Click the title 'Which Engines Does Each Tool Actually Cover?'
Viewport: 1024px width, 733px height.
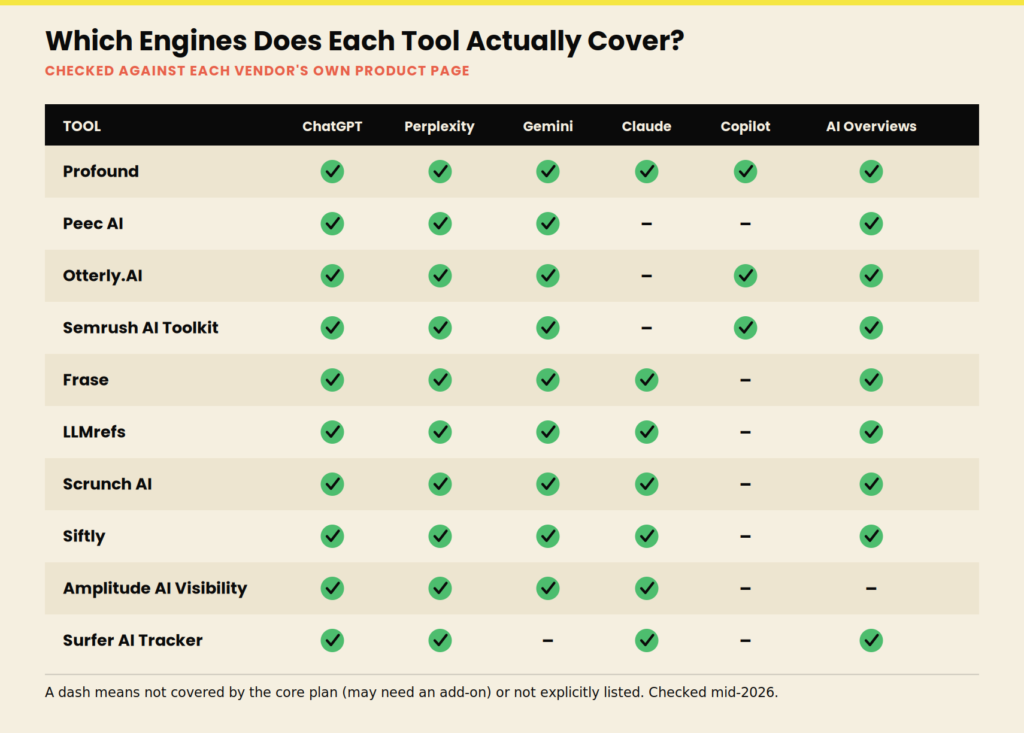(364, 41)
